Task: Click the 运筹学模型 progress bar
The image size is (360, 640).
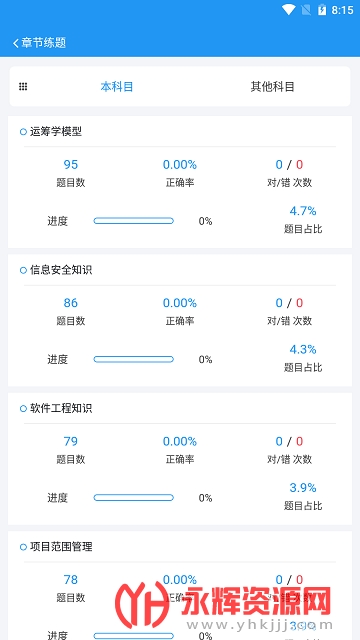Action: click(x=133, y=221)
